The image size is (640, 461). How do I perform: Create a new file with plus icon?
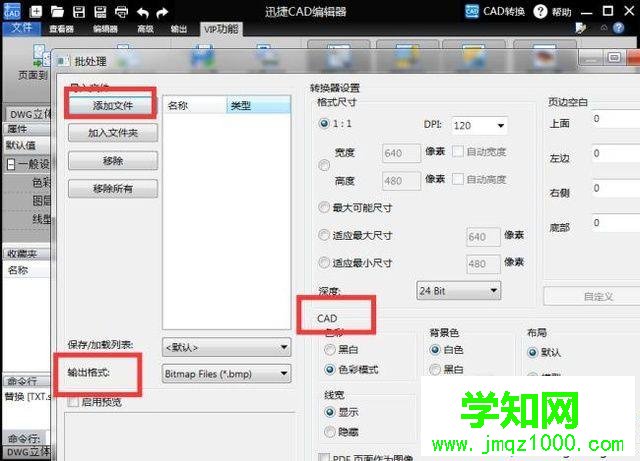pyautogui.click(x=36, y=12)
